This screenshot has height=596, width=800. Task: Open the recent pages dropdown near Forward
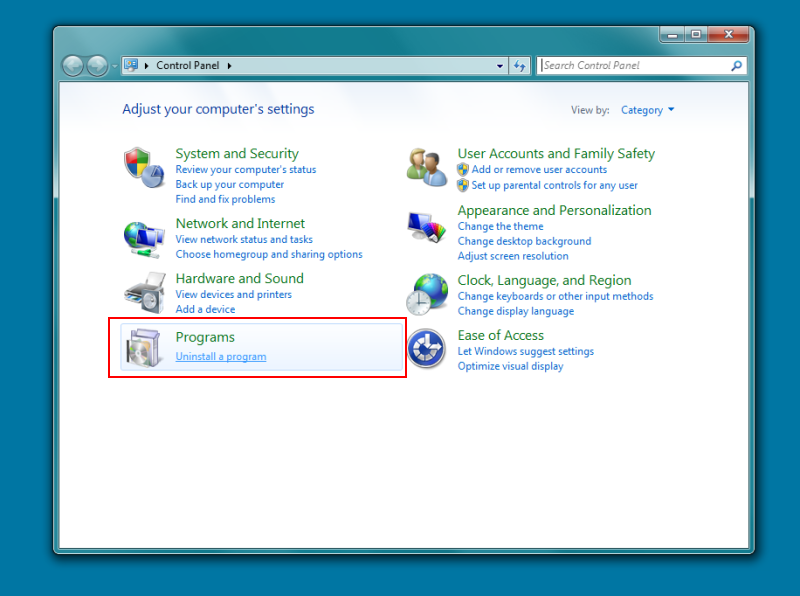pyautogui.click(x=114, y=66)
